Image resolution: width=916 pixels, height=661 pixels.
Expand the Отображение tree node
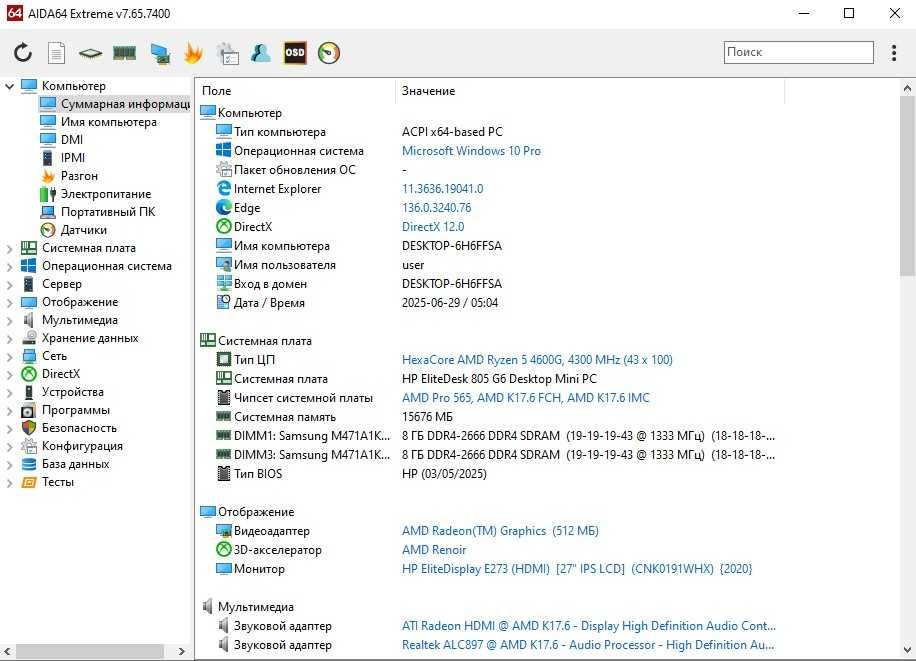tap(9, 303)
